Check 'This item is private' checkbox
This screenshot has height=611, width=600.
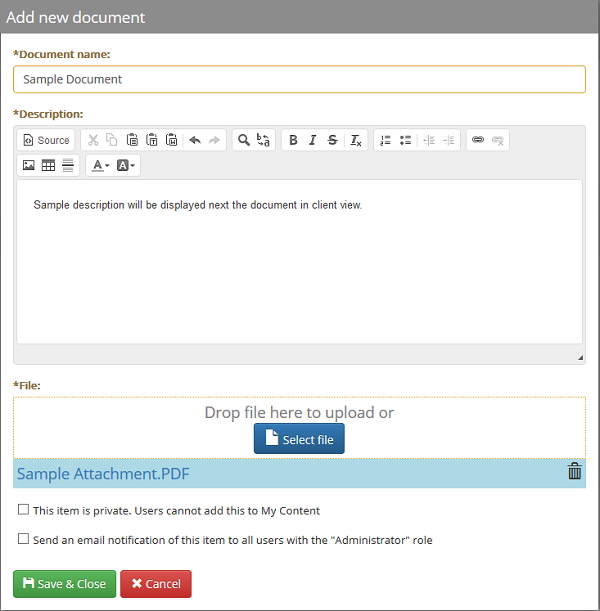point(23,510)
